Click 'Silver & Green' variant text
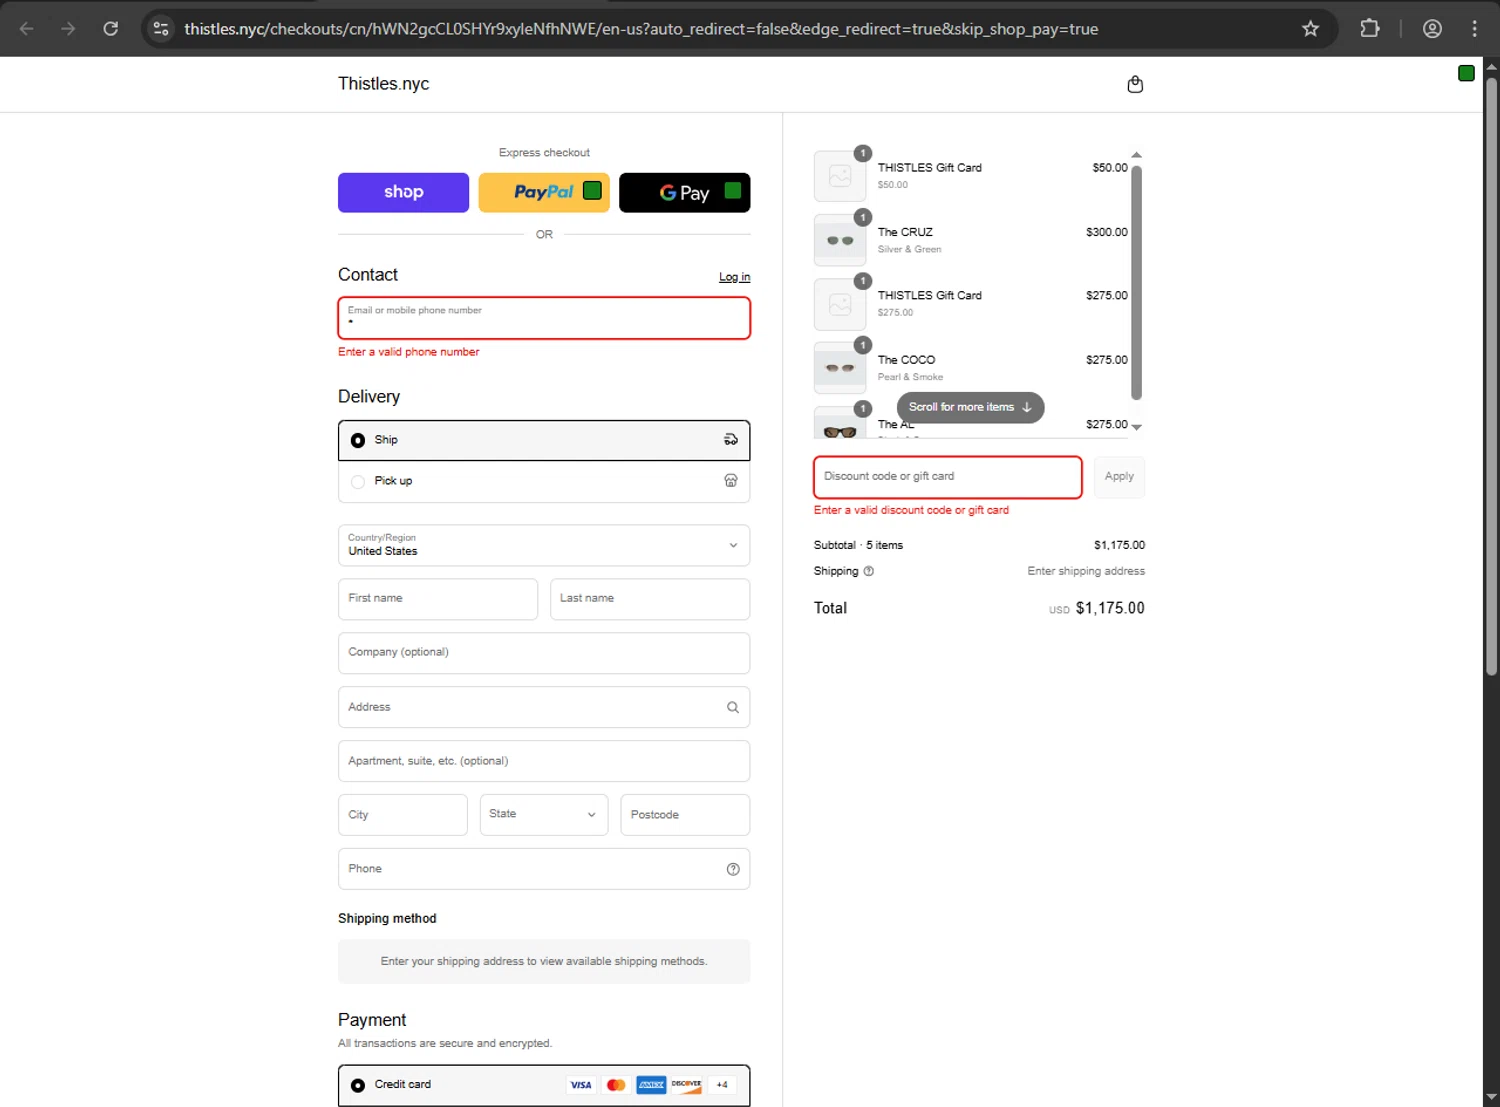The height and width of the screenshot is (1107, 1500). [909, 250]
